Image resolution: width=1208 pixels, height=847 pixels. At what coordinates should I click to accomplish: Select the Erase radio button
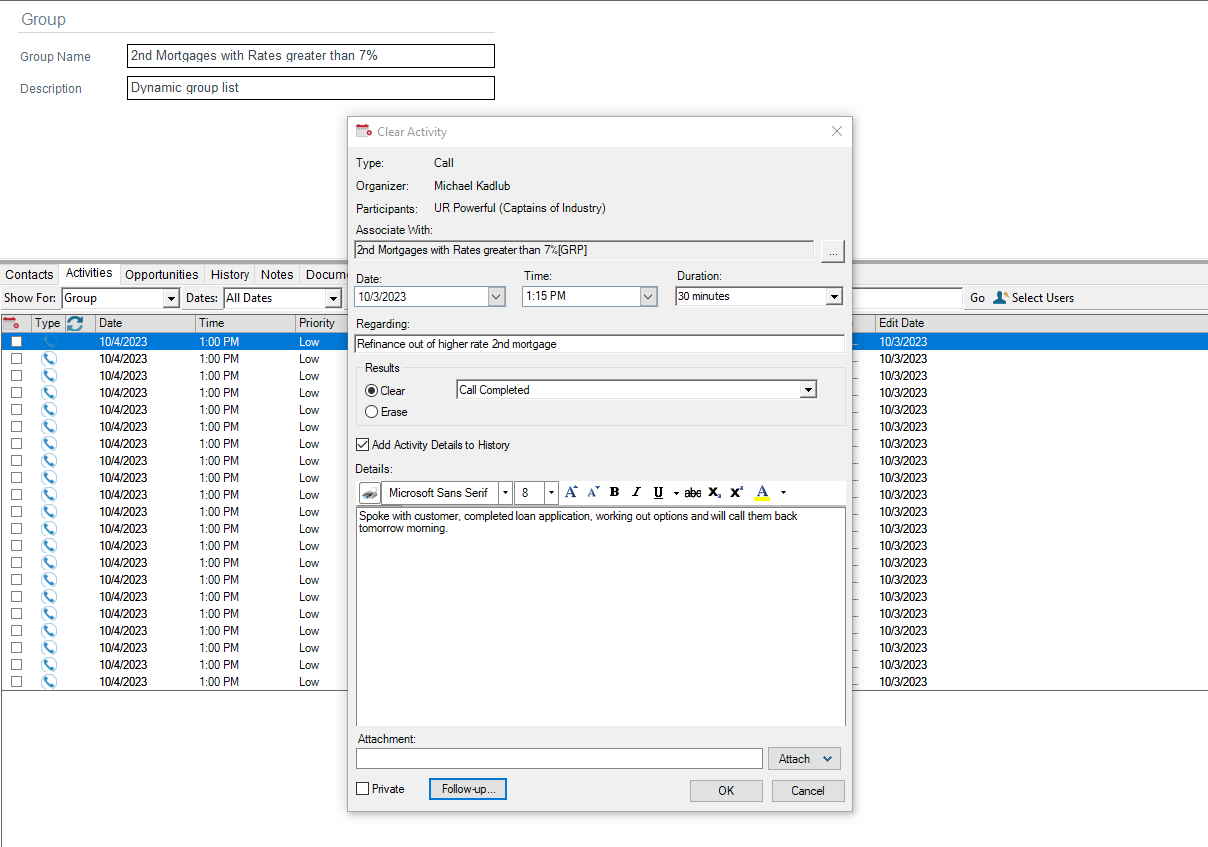372,412
